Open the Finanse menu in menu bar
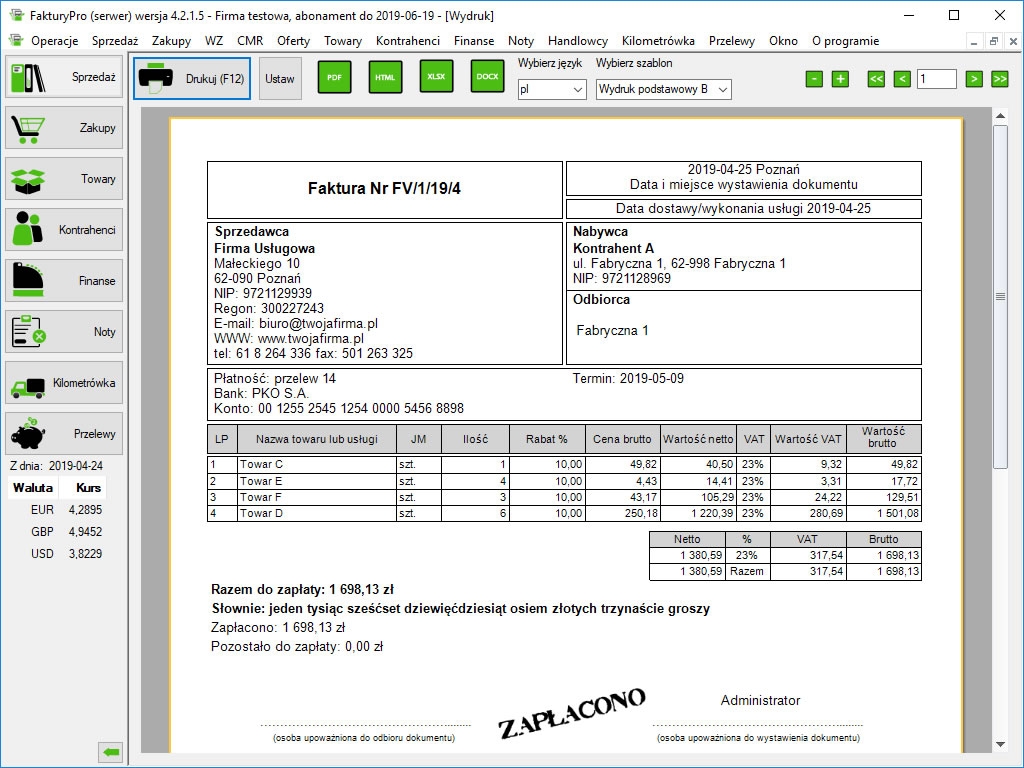 pos(473,41)
